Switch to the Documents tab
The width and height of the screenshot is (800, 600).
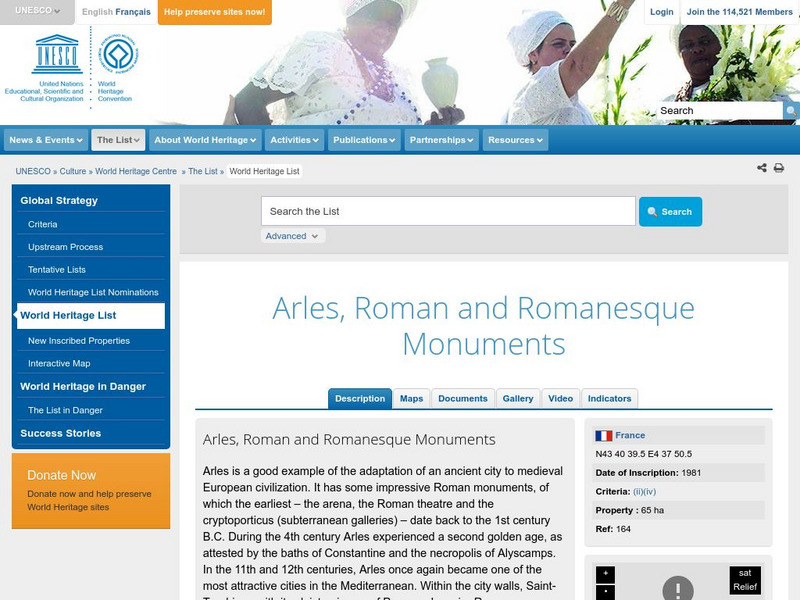pyautogui.click(x=463, y=398)
